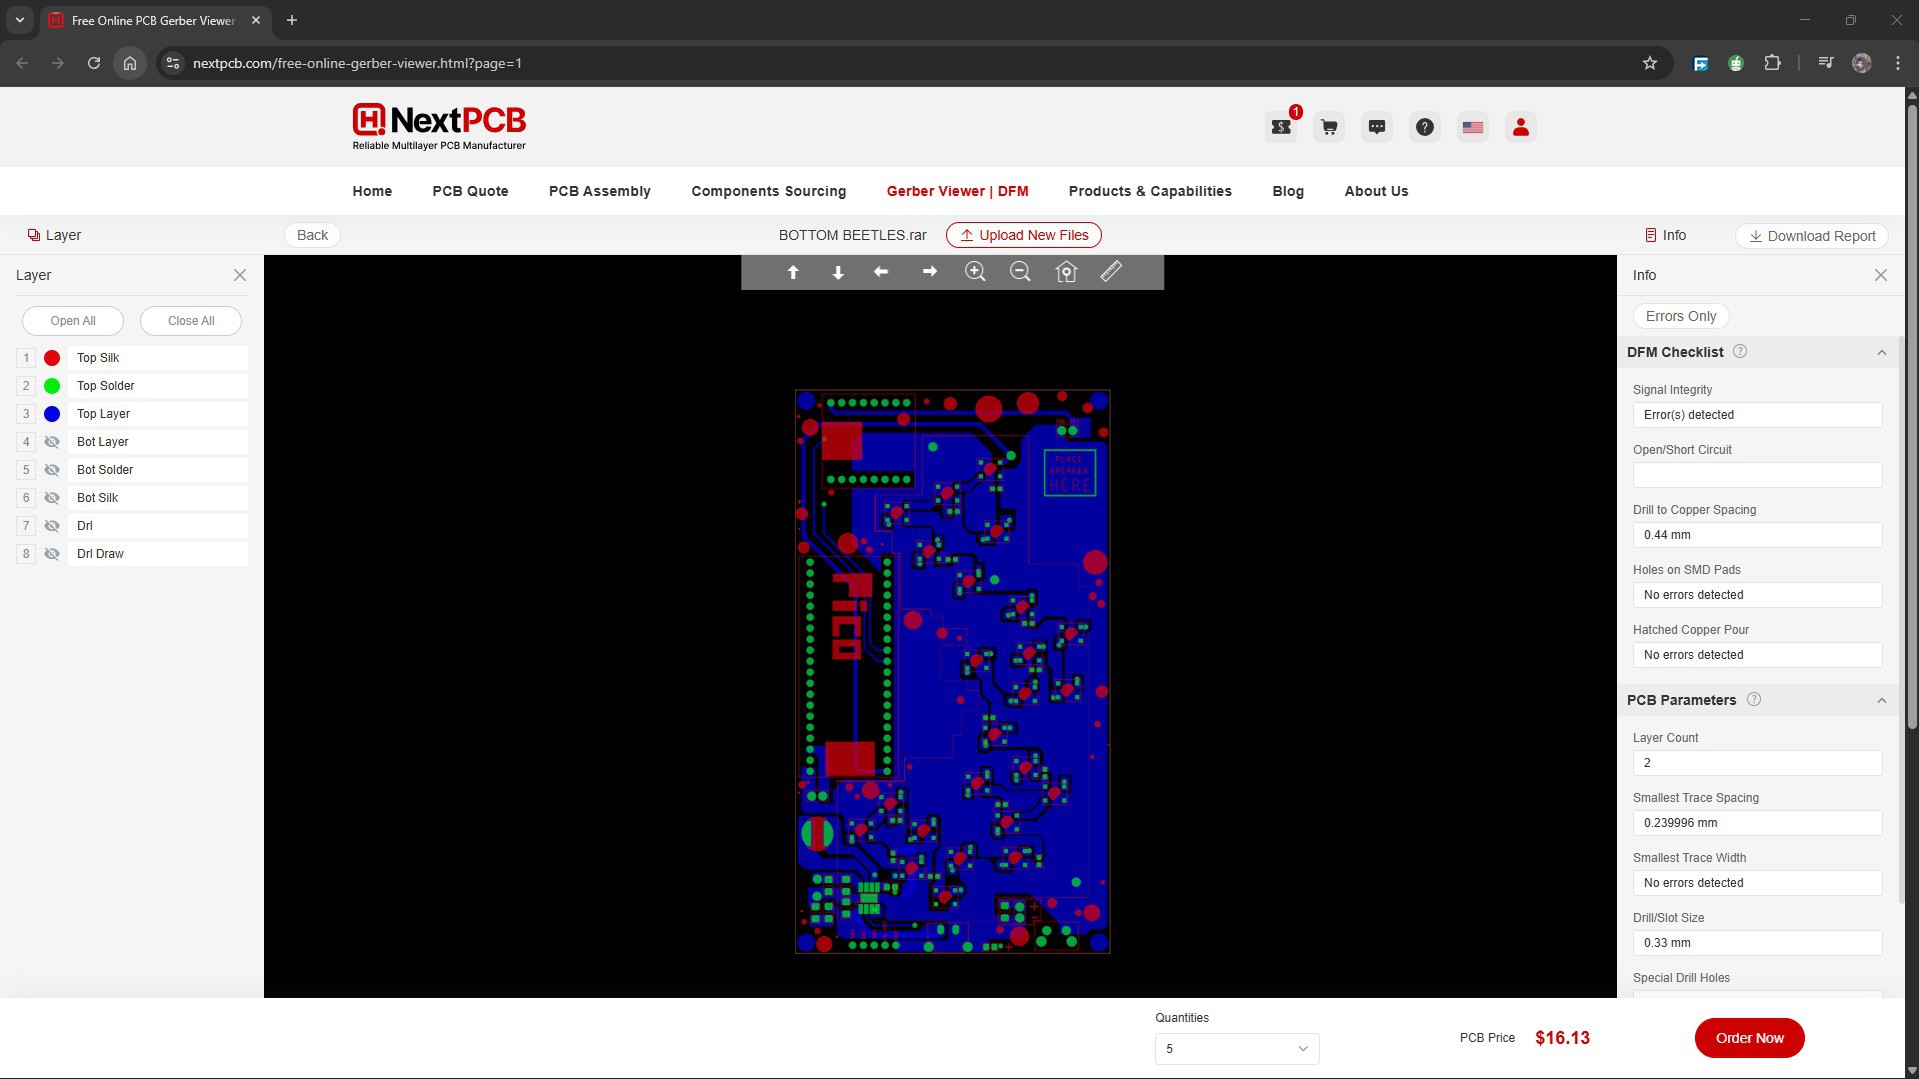
Task: Collapse the PCB Parameters section
Action: pos(1882,700)
